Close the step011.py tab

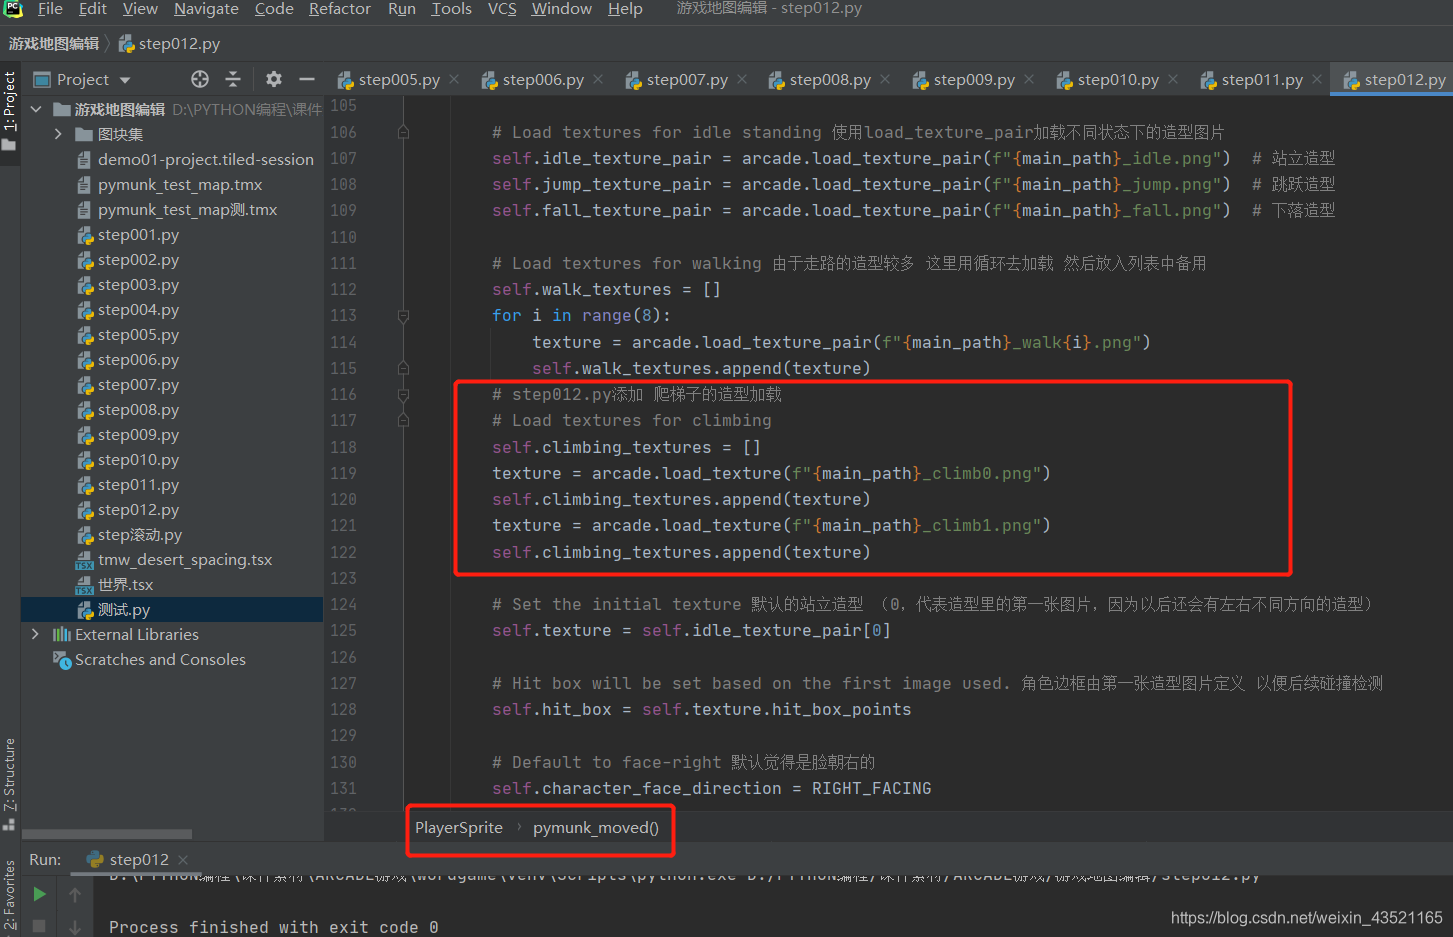click(x=1317, y=79)
